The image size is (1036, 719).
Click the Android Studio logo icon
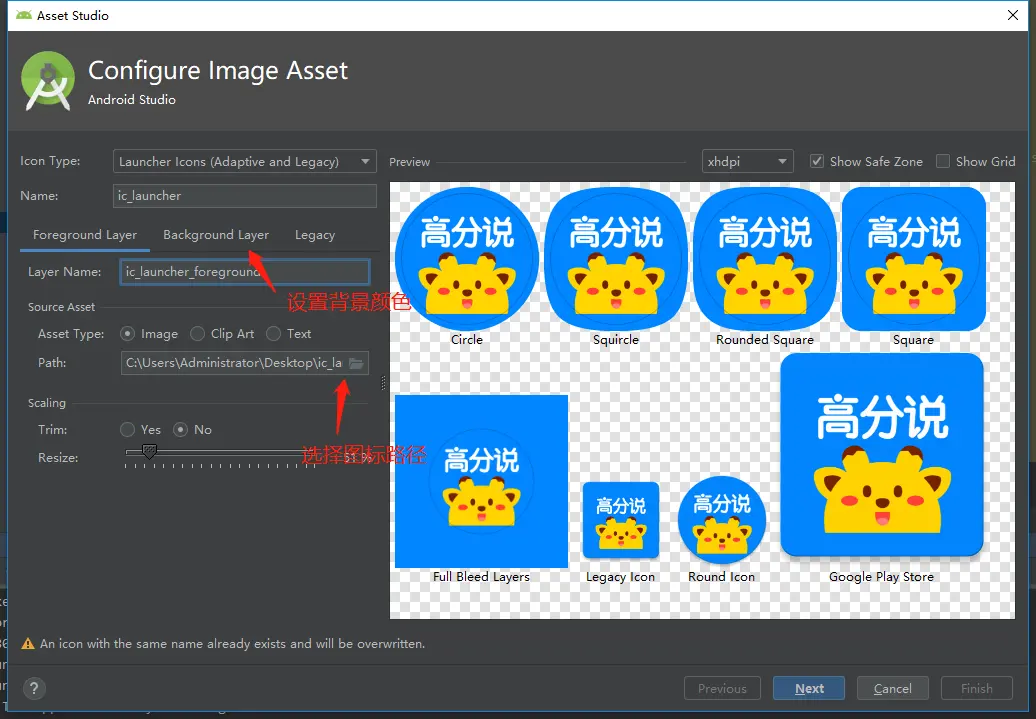48,81
